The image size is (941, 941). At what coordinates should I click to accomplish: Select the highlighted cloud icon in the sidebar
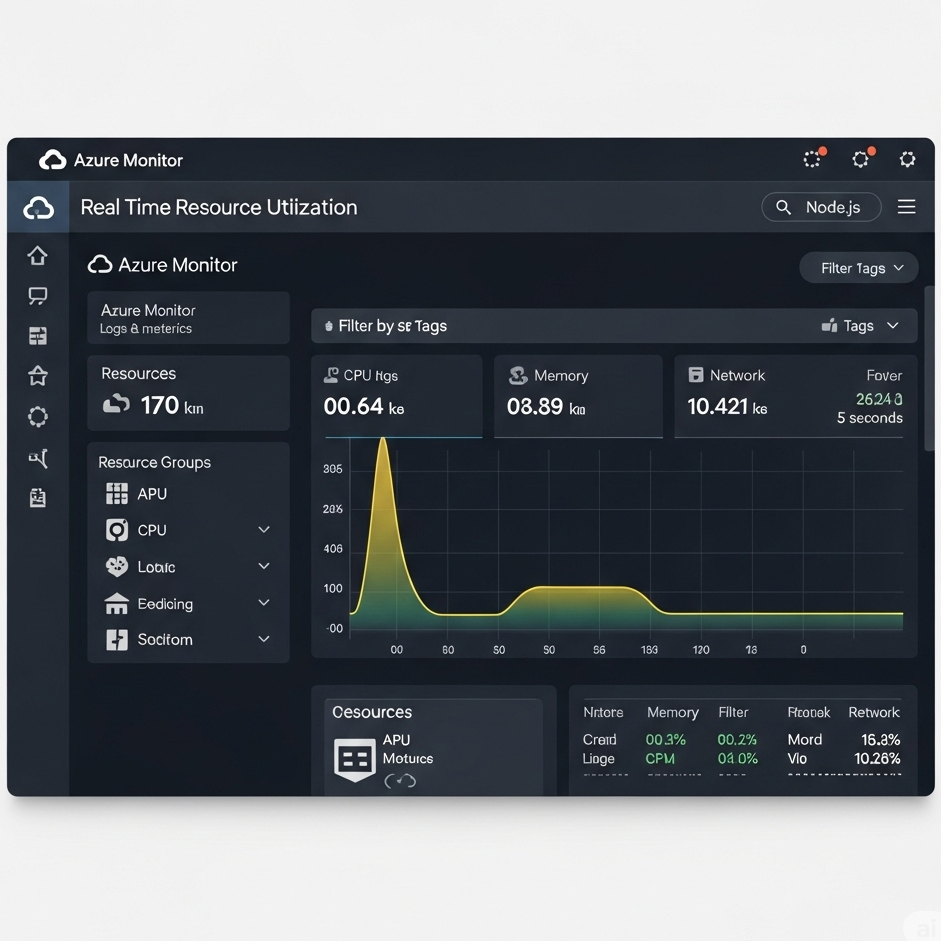point(38,208)
